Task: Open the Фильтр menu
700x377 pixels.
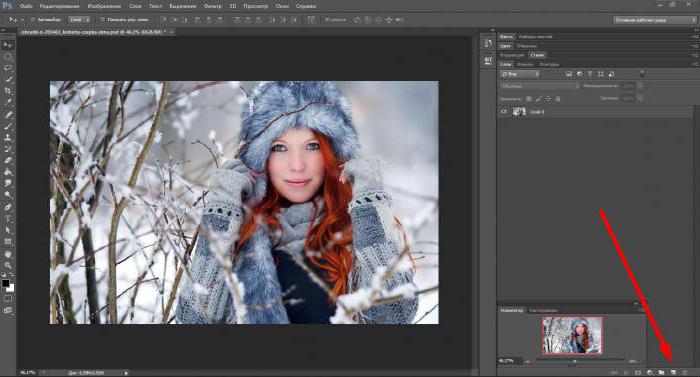Action: [x=212, y=6]
